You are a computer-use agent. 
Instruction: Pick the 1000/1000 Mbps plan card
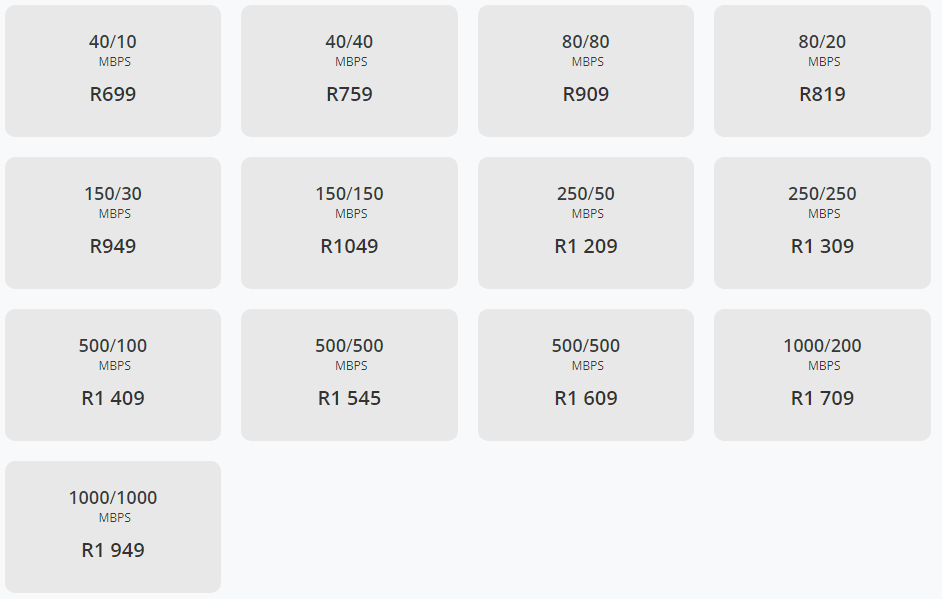coord(113,526)
